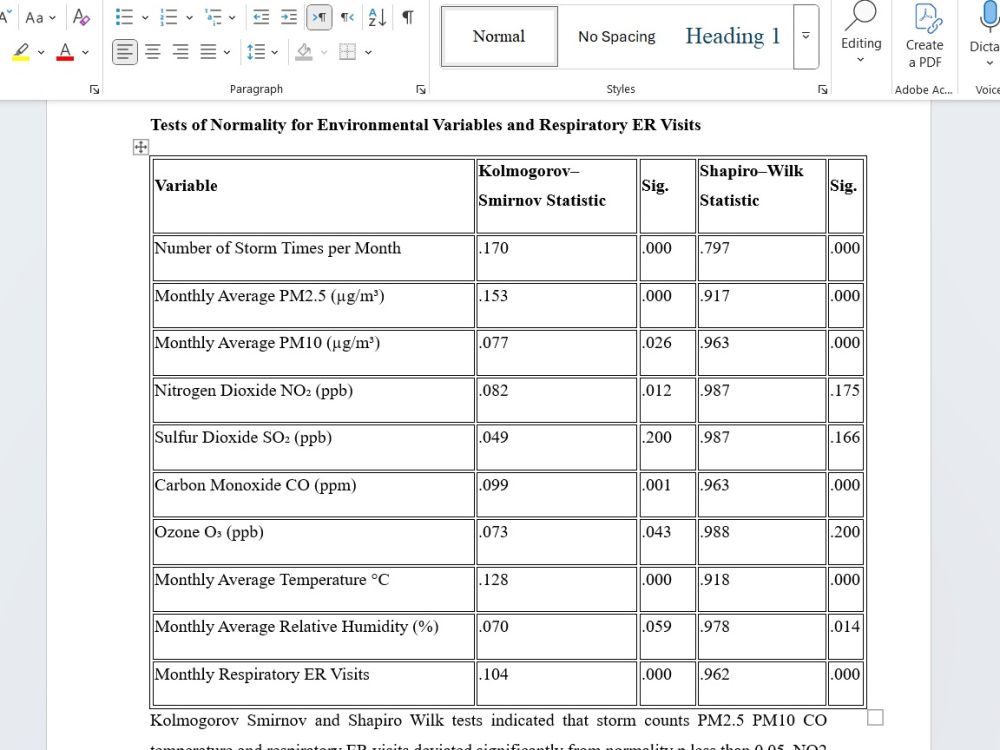Sort the selected text alphabetically
1000x750 pixels.
377,17
